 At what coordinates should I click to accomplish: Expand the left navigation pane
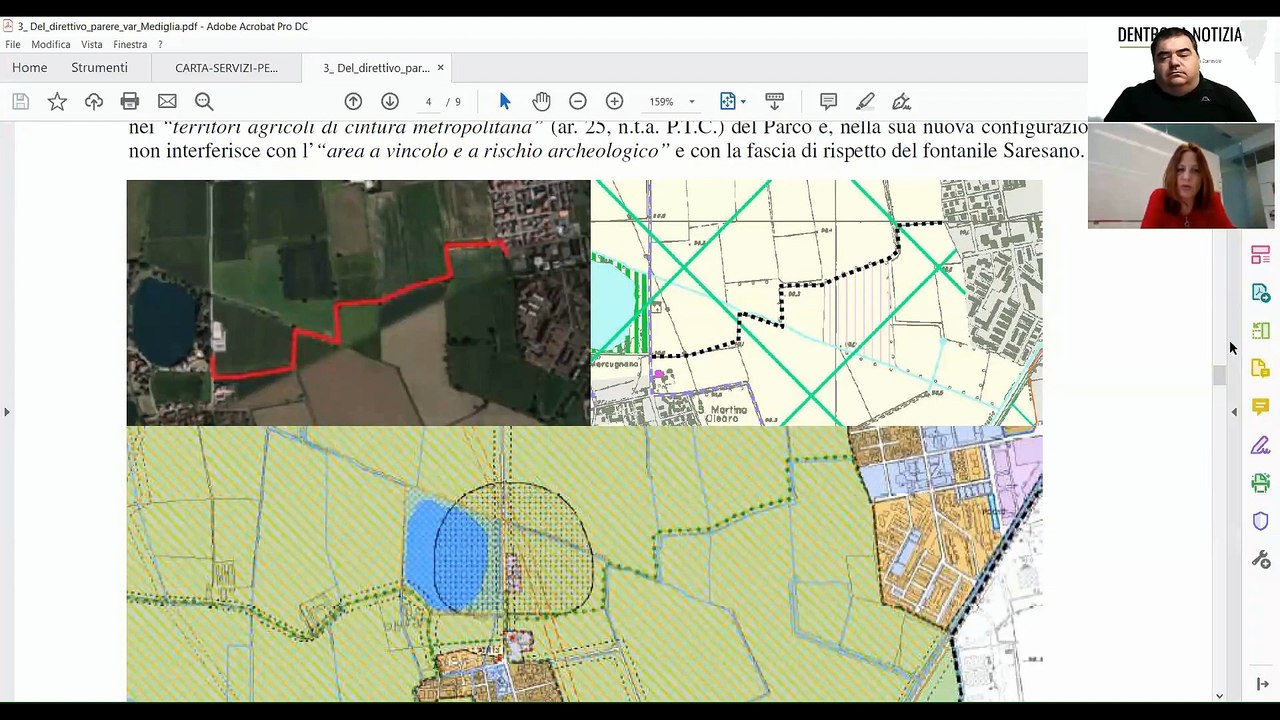pos(6,411)
